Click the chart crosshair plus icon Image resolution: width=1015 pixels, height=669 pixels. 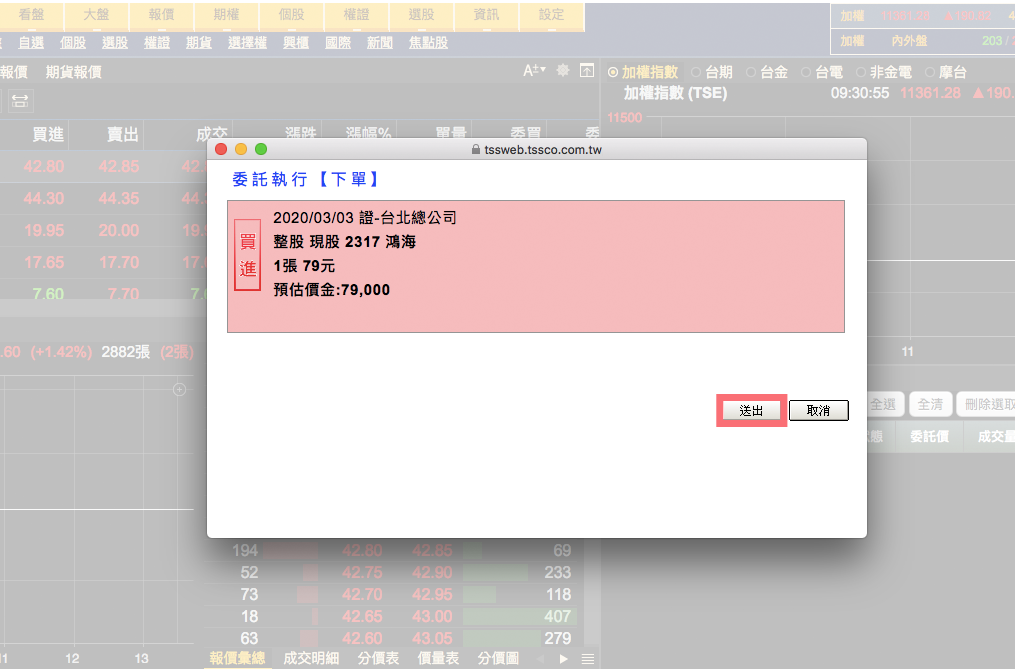[x=179, y=389]
